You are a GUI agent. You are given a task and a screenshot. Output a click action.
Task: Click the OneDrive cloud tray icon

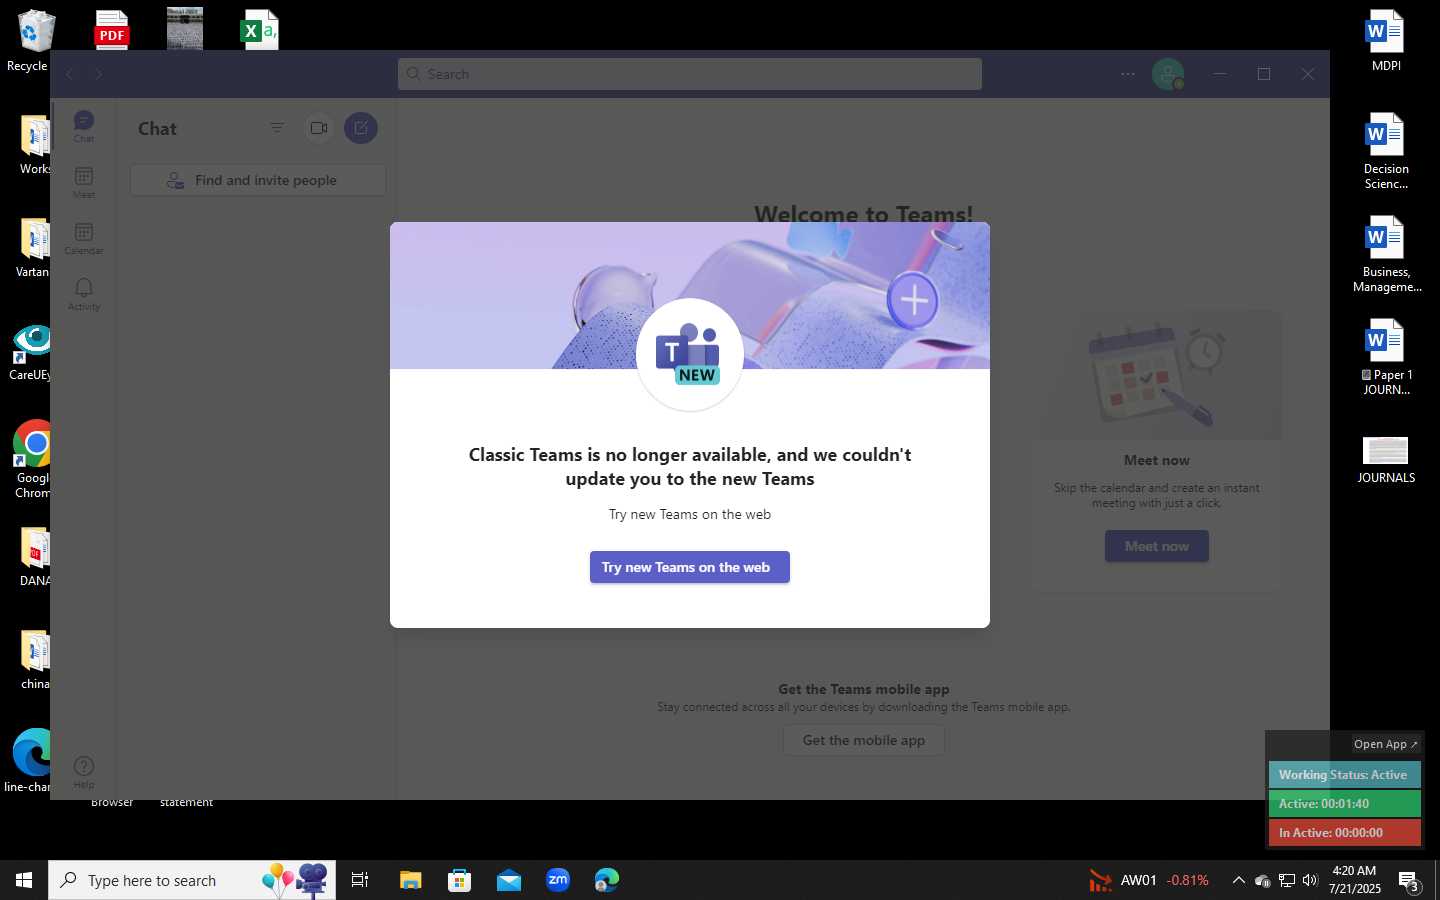point(1263,880)
